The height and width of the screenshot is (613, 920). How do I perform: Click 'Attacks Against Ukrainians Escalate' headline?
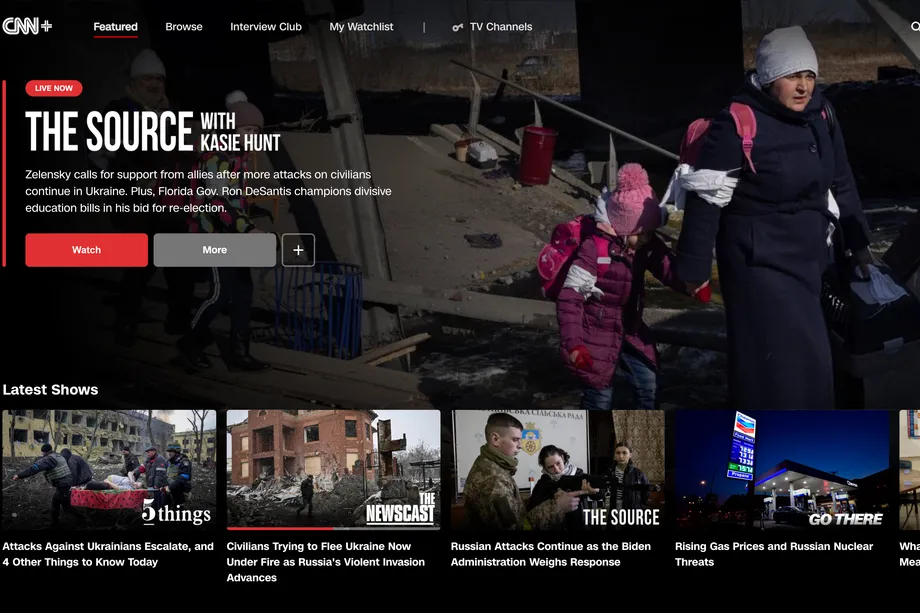[x=108, y=554]
